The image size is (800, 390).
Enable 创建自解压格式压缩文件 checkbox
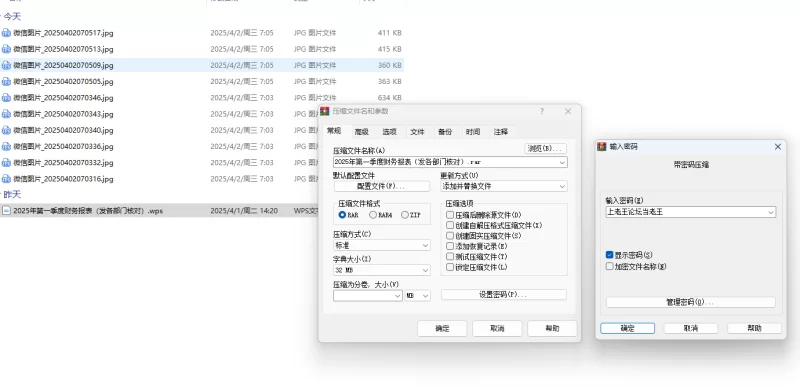(x=450, y=225)
